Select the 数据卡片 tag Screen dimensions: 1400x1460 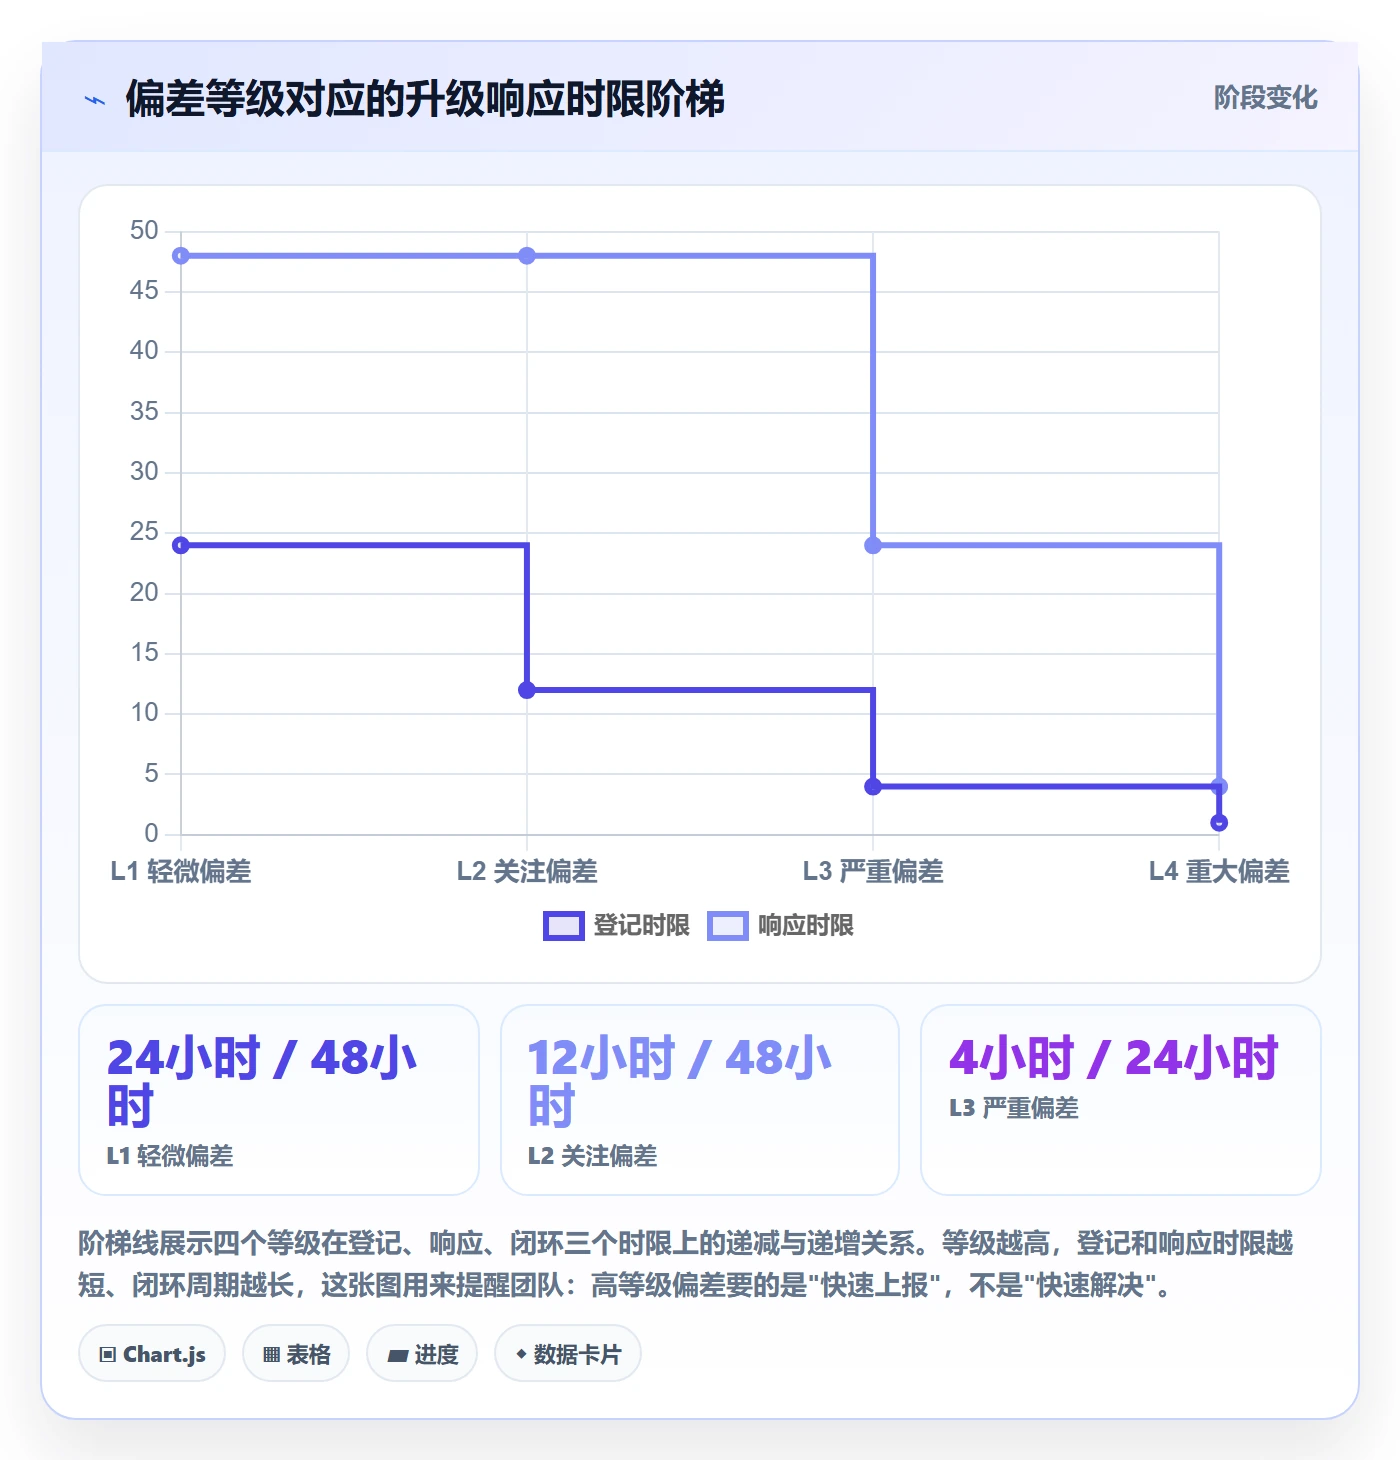[x=568, y=1354]
